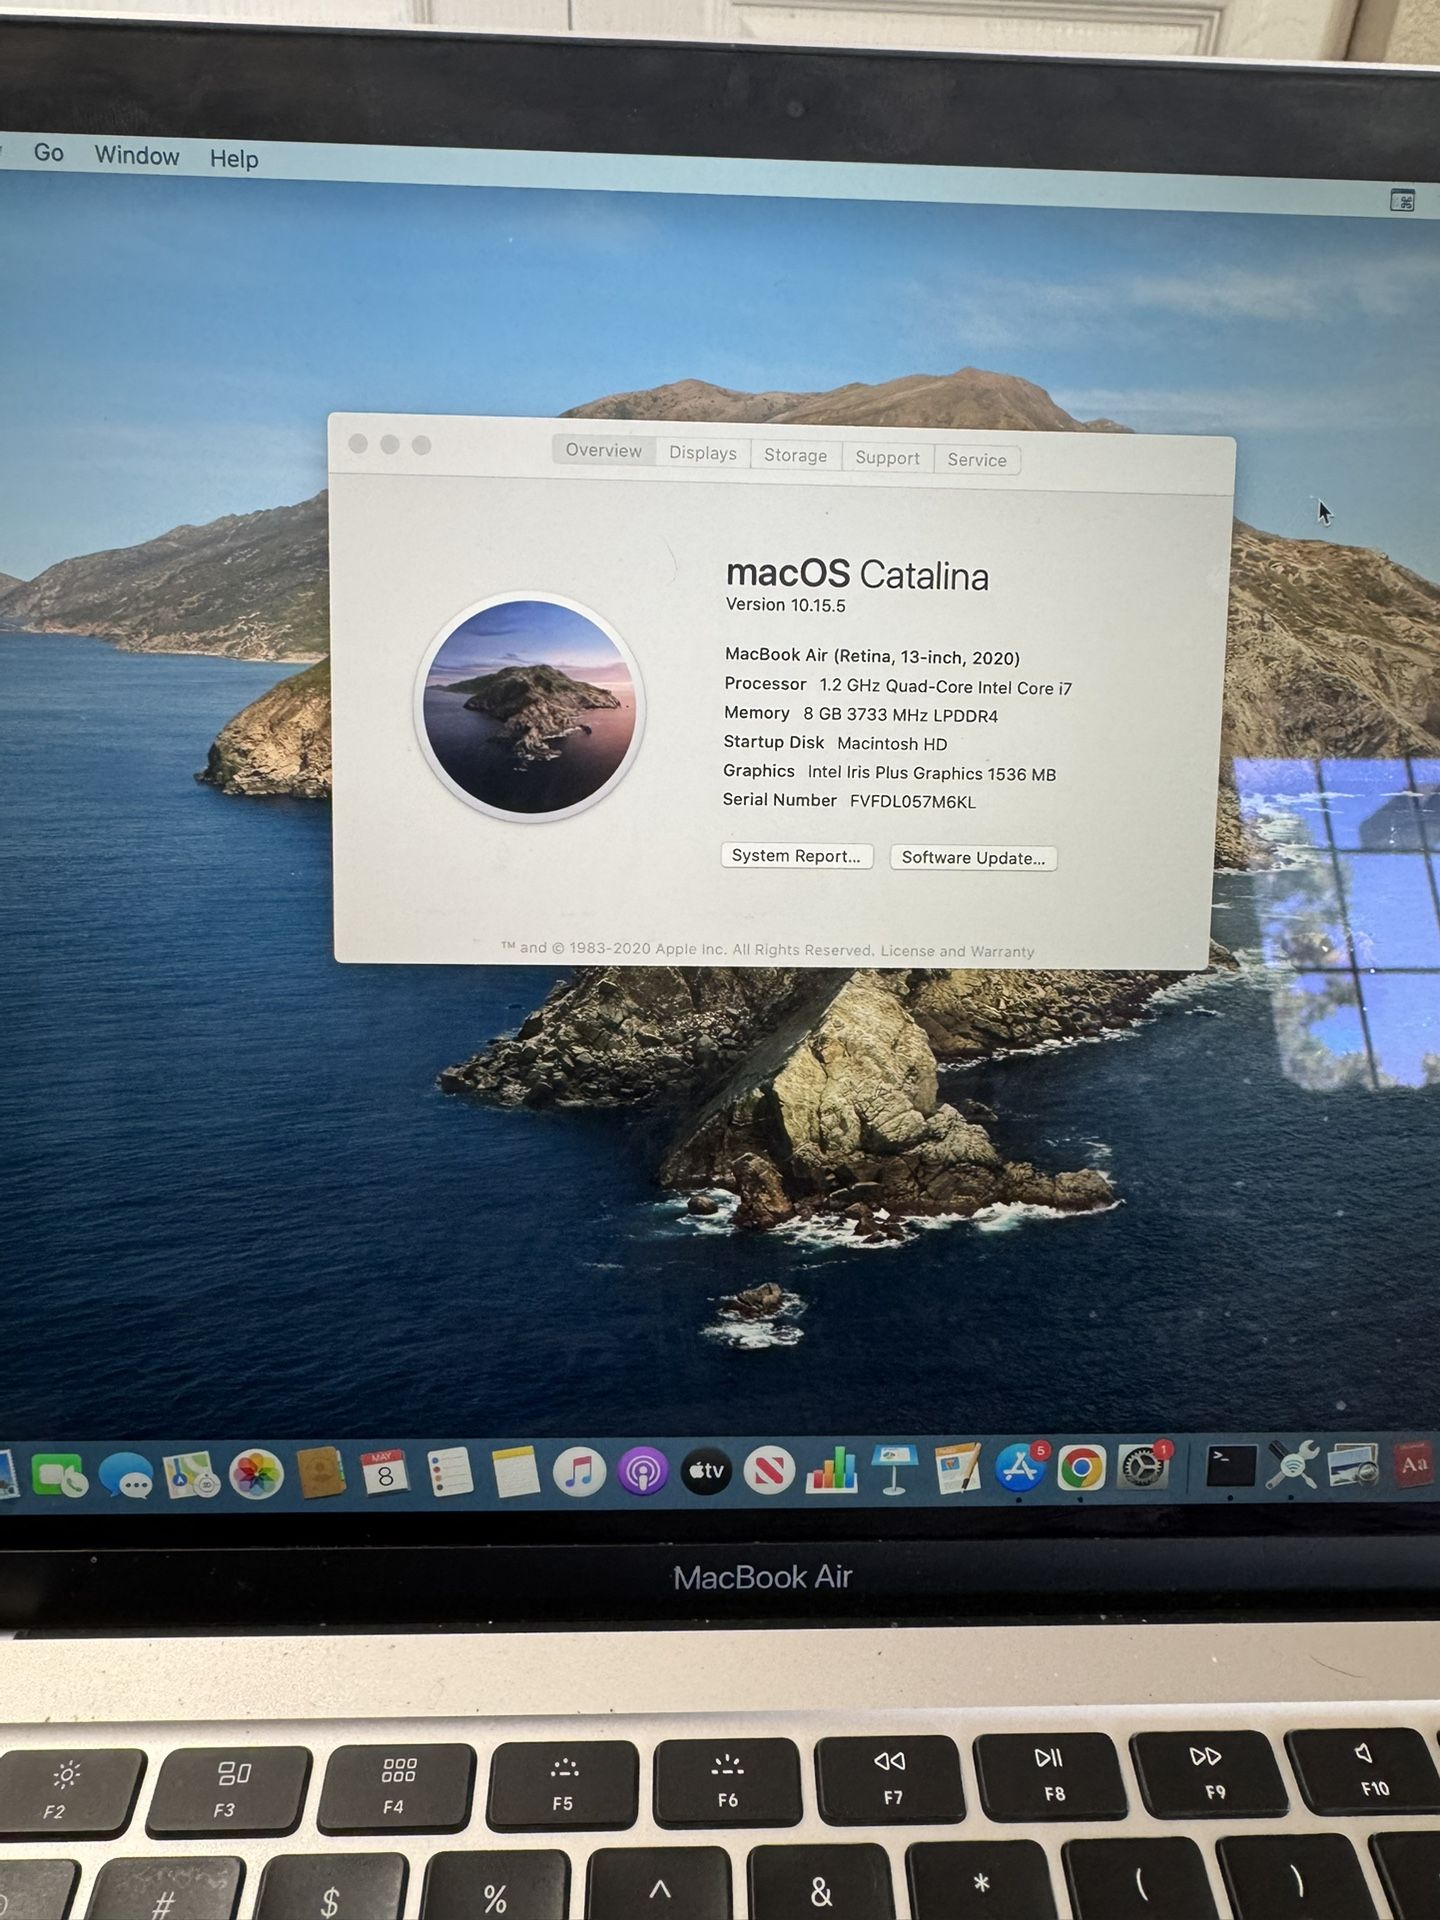Open Dictionary app at Dock end
Image resolution: width=1440 pixels, height=1920 pixels.
click(1414, 1465)
